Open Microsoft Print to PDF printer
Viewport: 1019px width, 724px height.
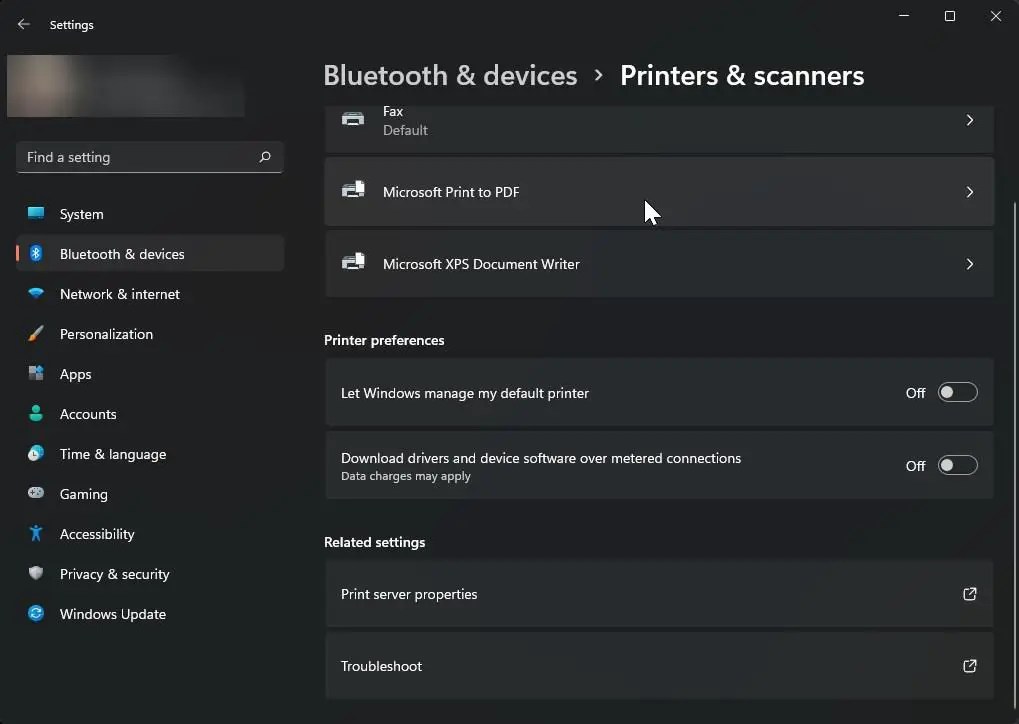click(659, 192)
